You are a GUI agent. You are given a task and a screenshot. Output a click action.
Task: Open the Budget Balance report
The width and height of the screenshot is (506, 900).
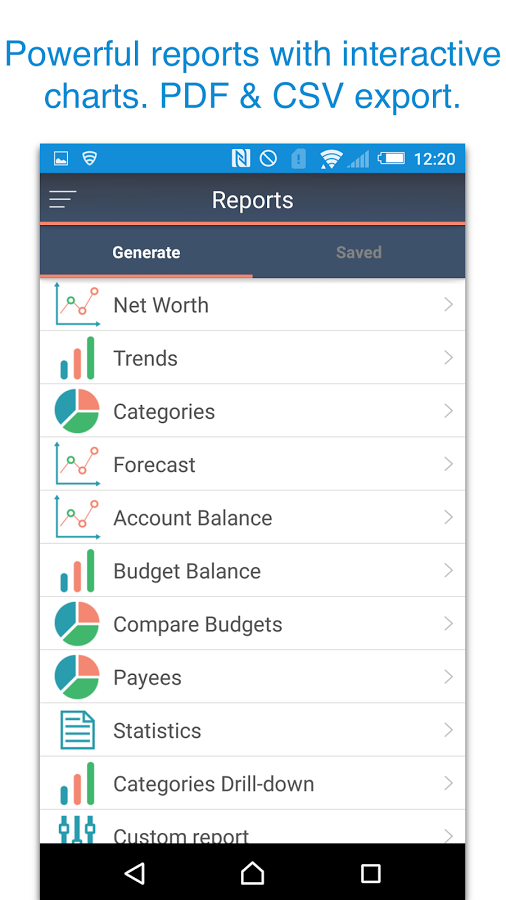tap(252, 571)
